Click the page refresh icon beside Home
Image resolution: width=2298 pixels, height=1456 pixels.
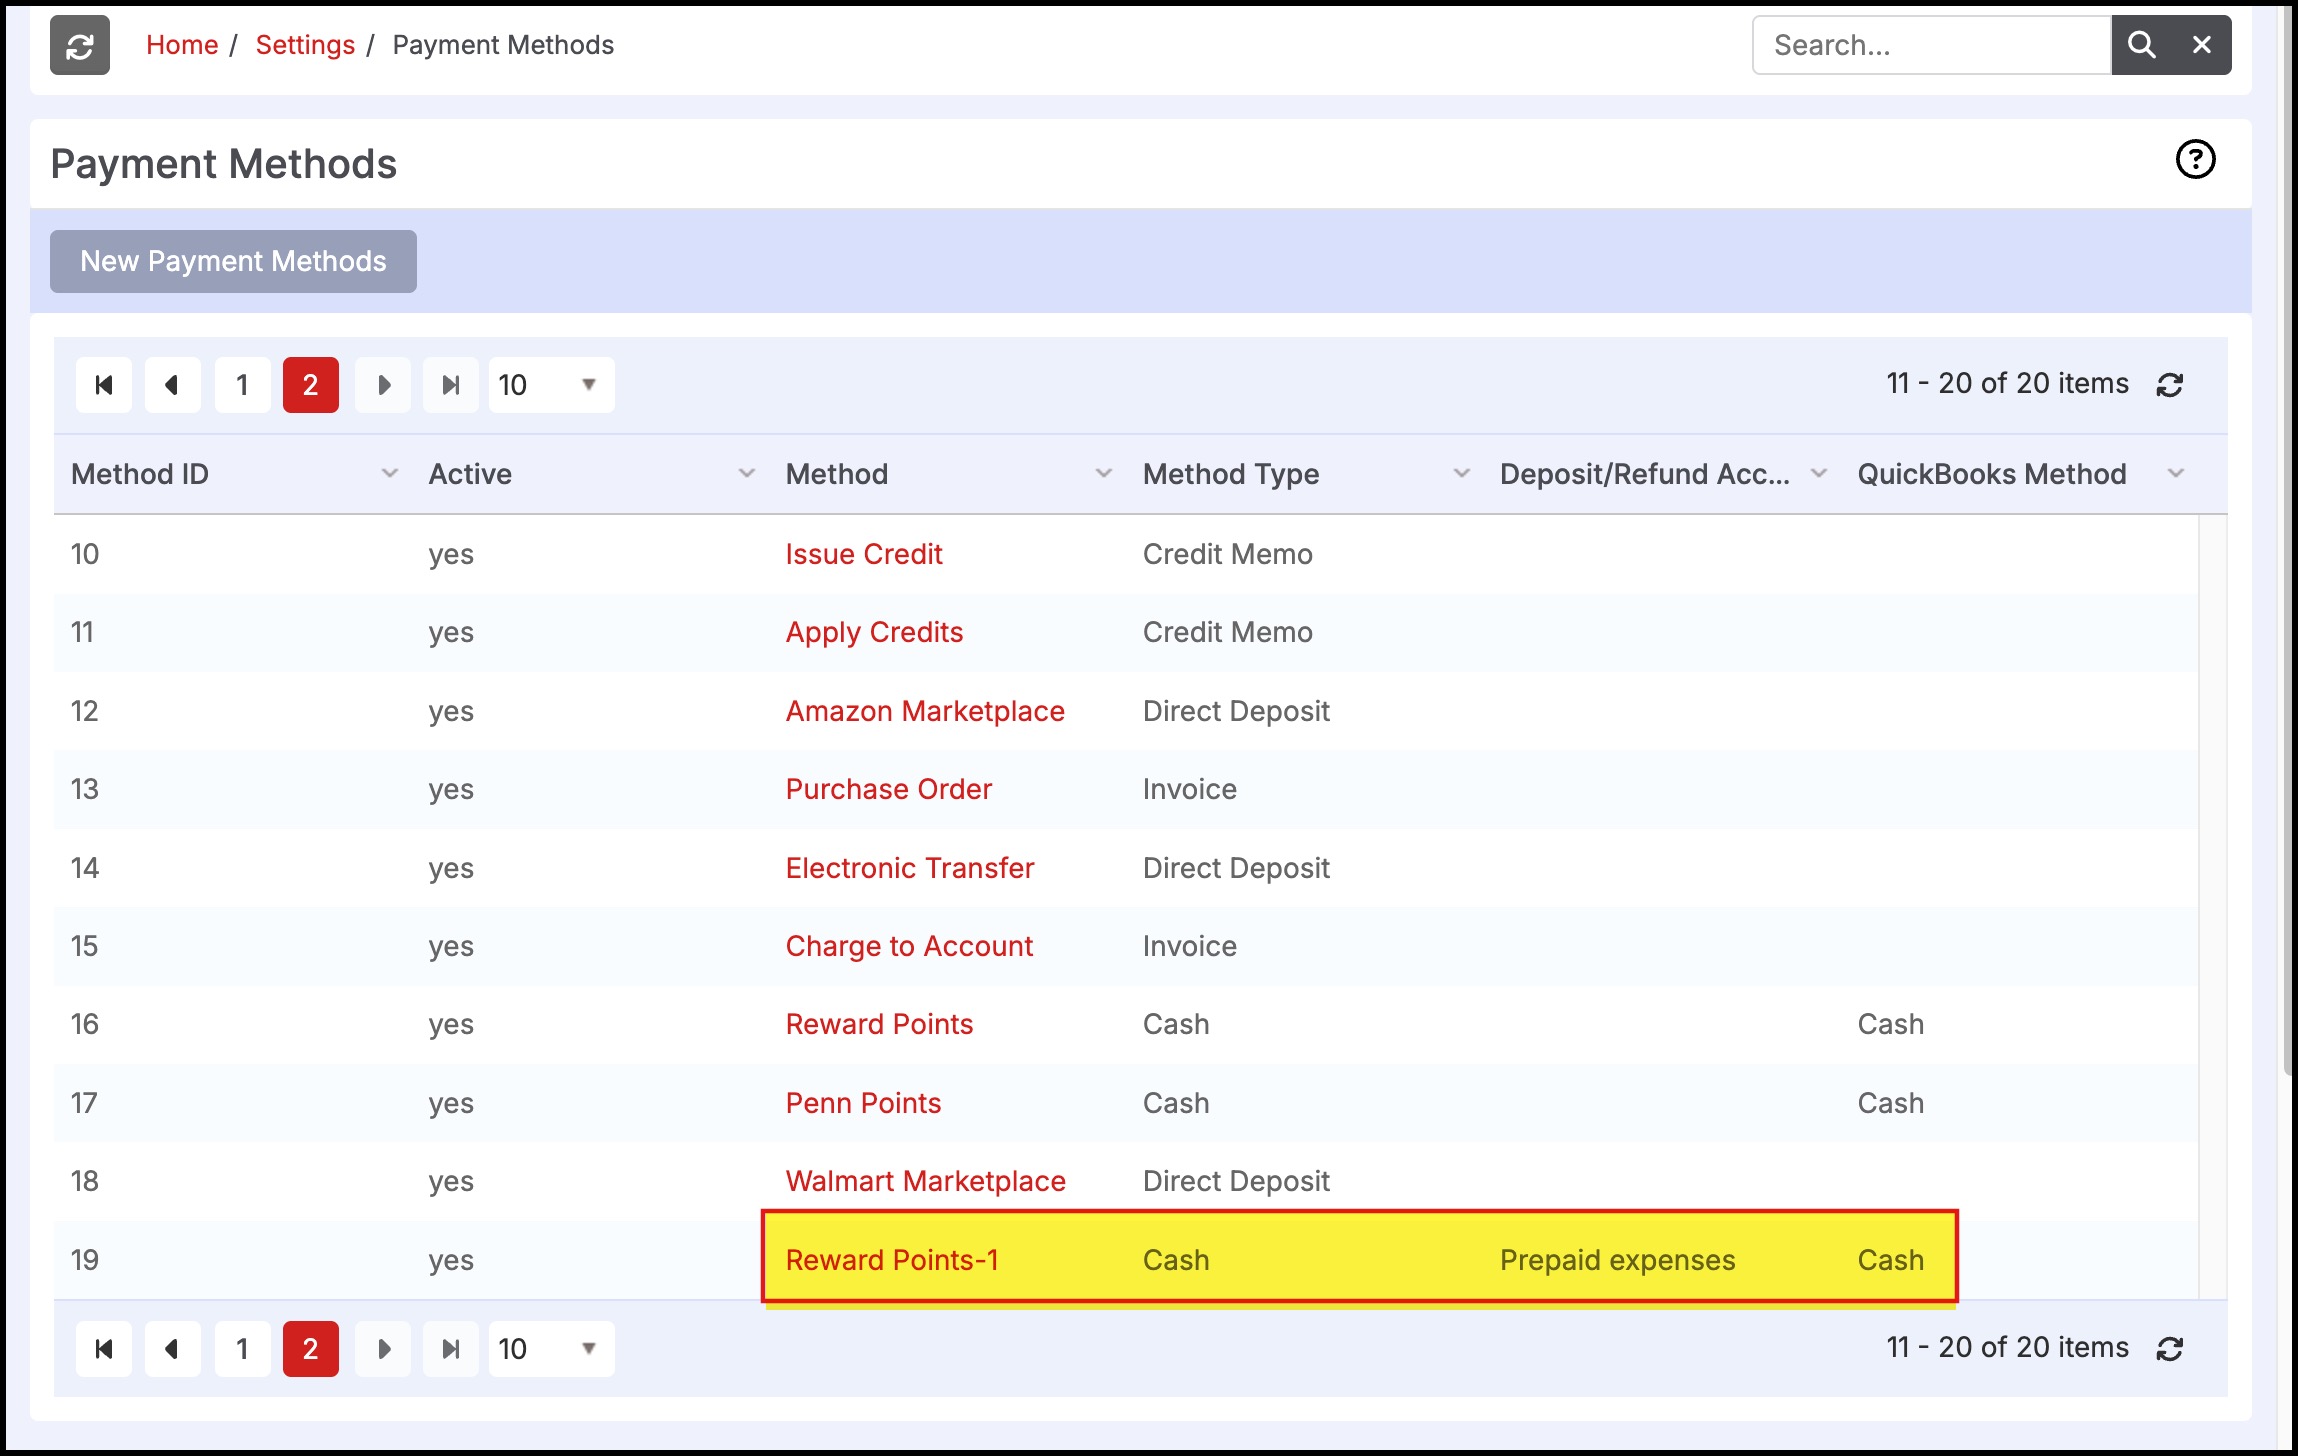(x=80, y=45)
